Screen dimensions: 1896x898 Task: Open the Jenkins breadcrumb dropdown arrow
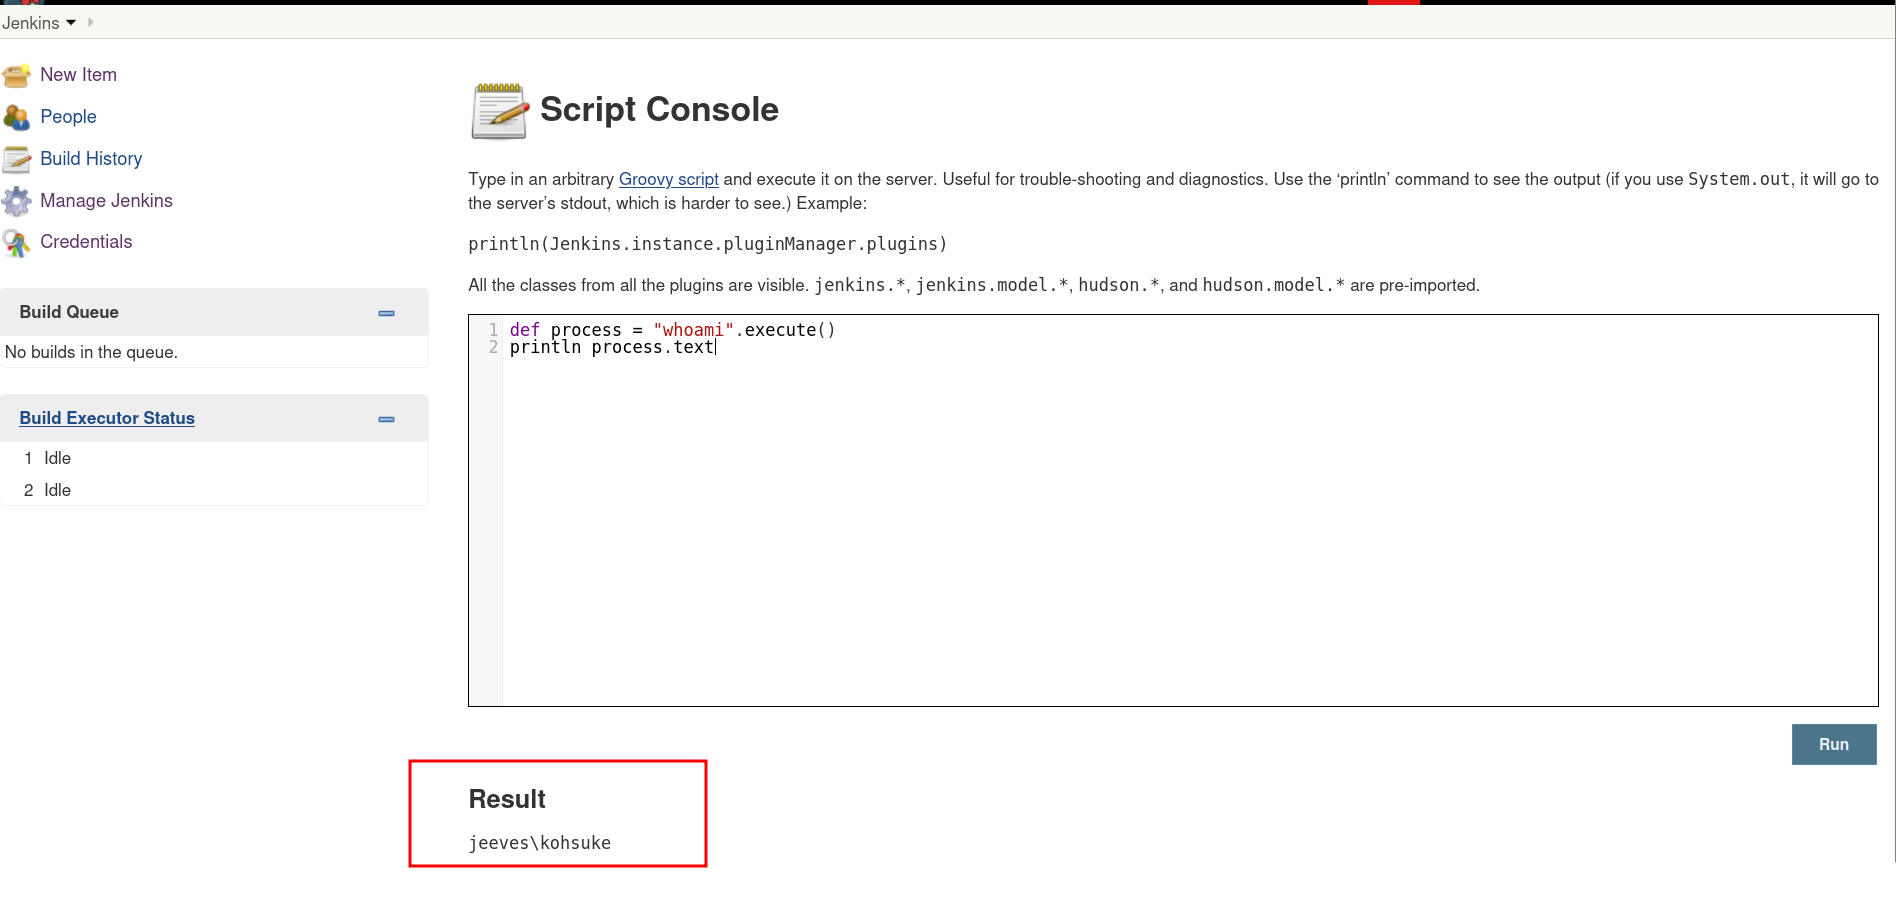click(71, 22)
